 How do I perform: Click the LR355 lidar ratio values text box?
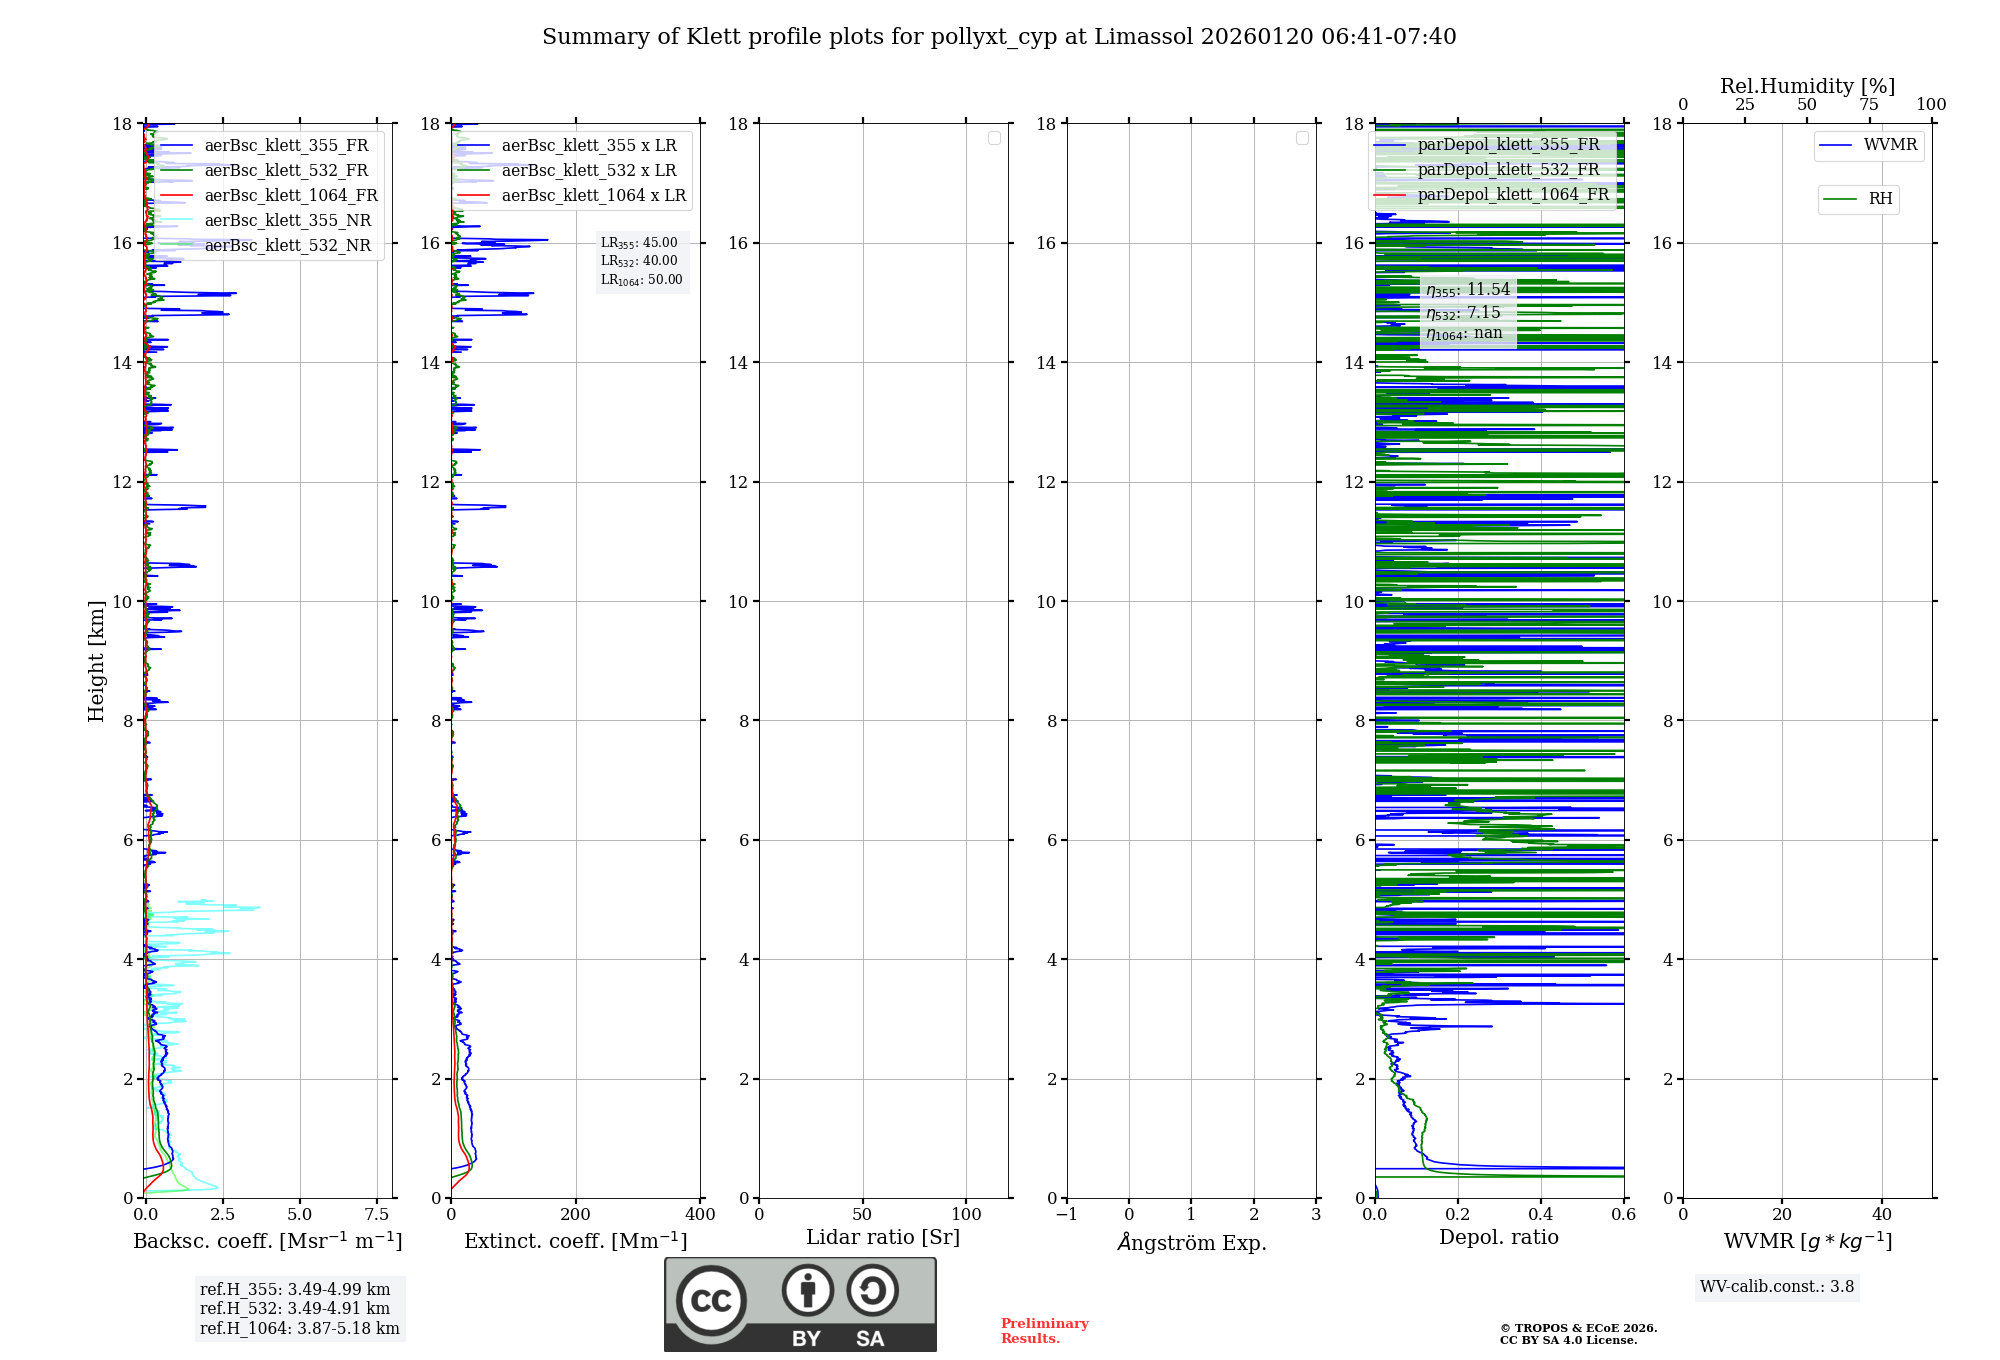coord(641,261)
